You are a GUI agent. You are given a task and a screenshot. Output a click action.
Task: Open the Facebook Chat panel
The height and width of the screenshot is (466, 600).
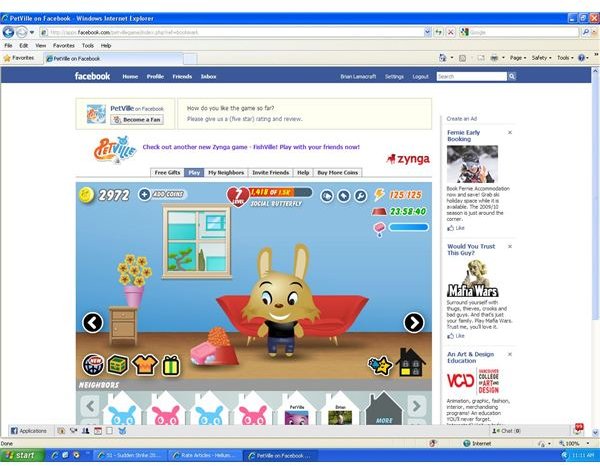tap(506, 431)
